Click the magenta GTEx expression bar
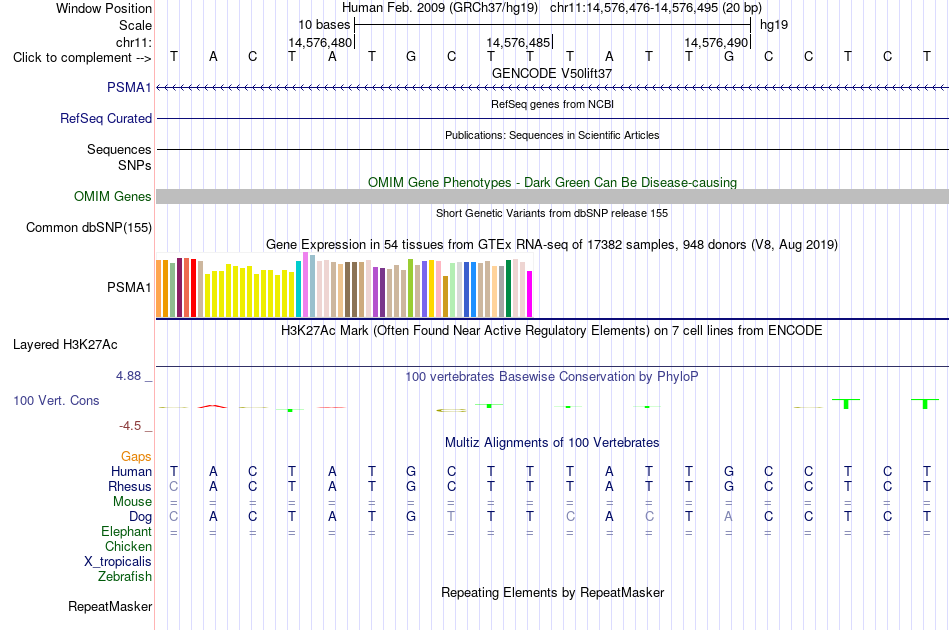Viewport: 950px width, 630px height. [x=529, y=294]
